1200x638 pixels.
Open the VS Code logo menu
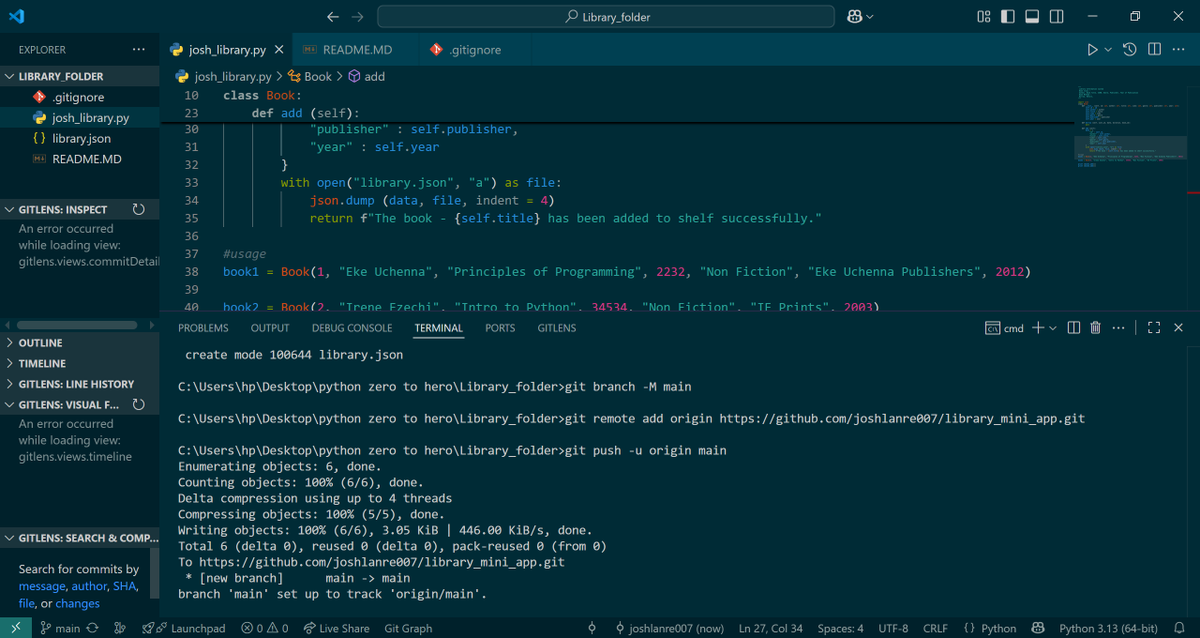click(x=16, y=16)
